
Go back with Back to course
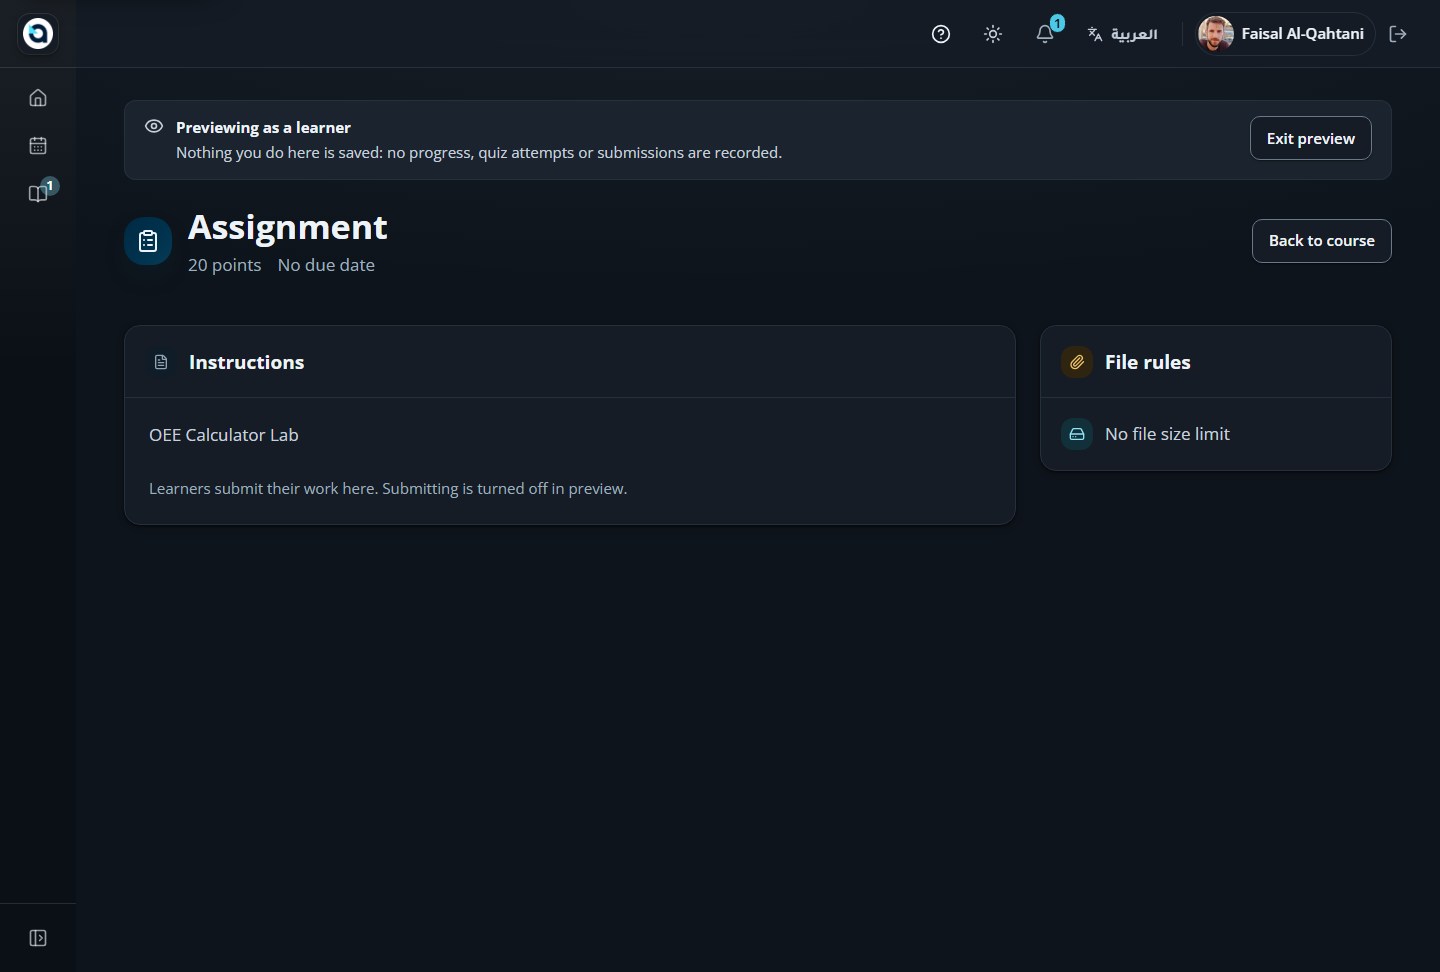1322,241
